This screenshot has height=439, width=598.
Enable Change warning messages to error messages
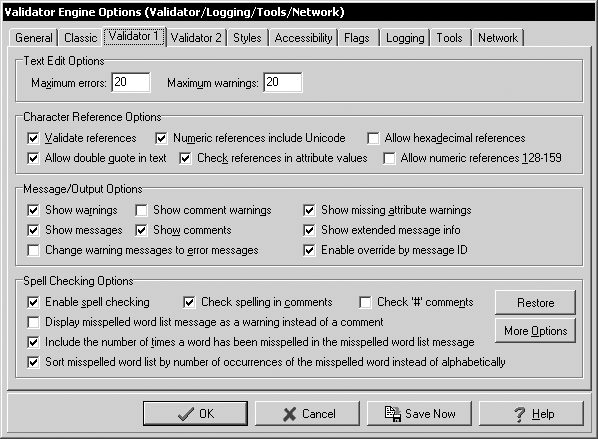click(33, 251)
